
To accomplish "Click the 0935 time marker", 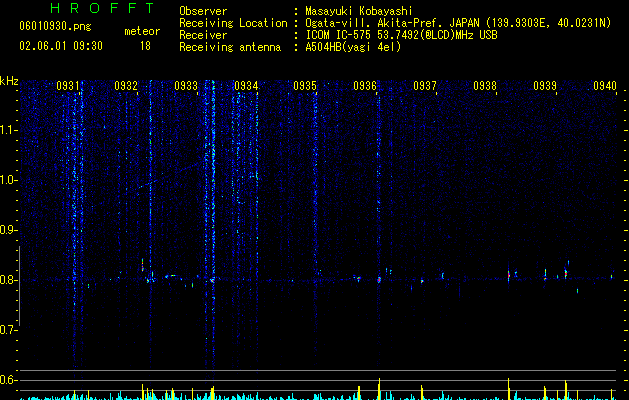I will pos(305,86).
